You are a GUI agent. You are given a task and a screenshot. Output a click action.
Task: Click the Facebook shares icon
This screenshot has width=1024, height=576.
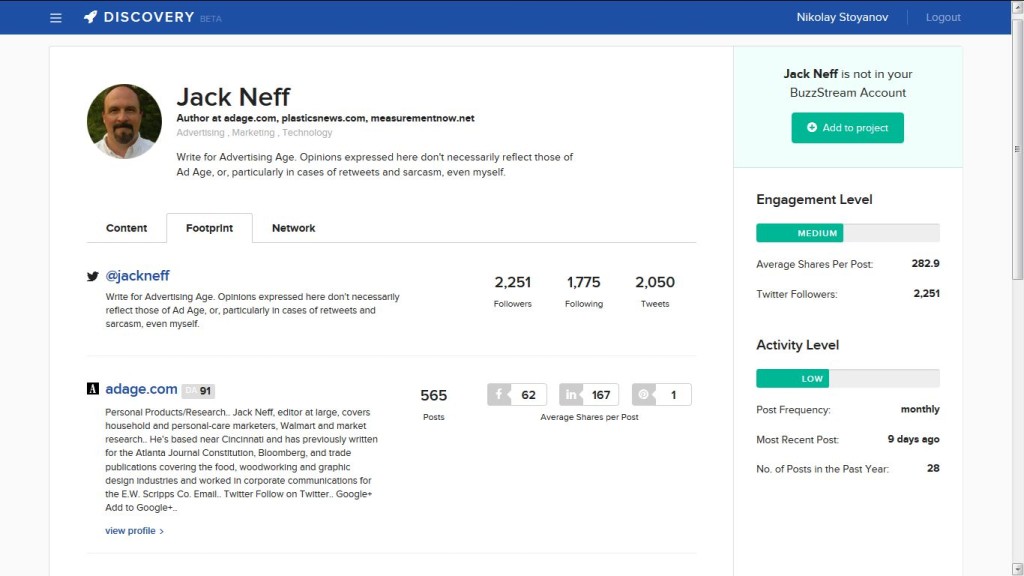tap(499, 395)
